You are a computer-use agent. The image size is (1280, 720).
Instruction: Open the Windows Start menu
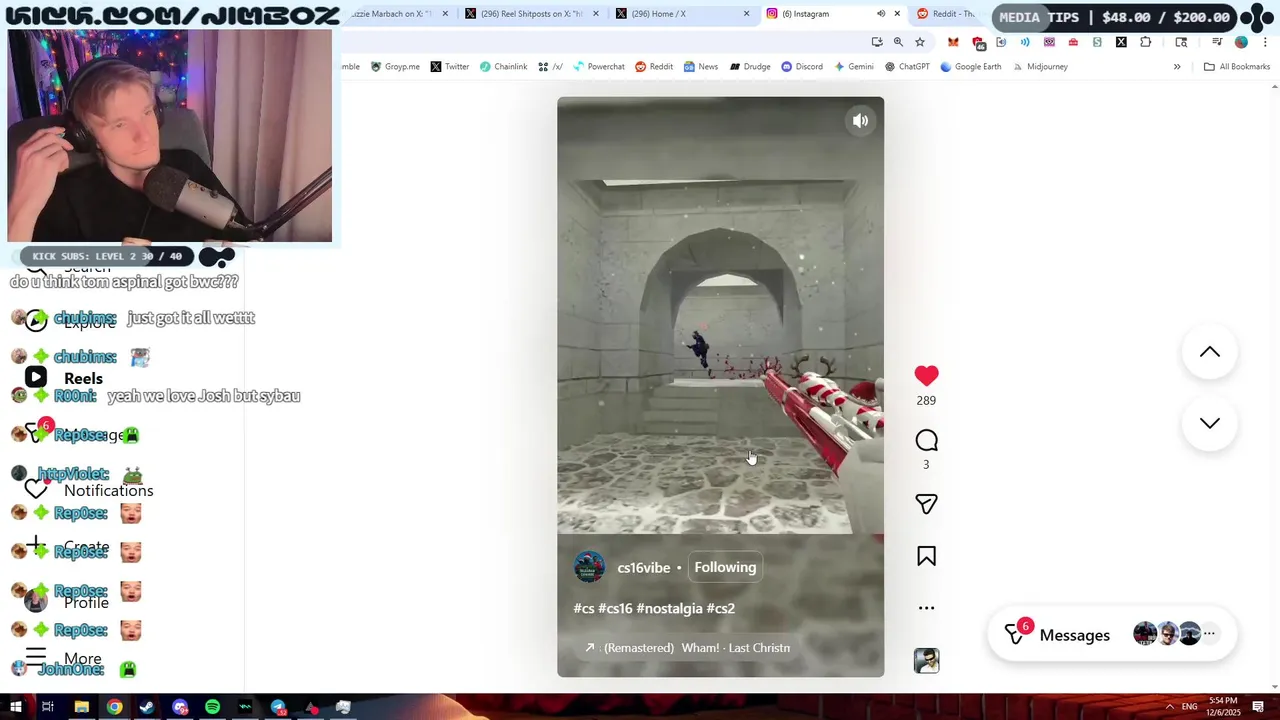[16, 707]
